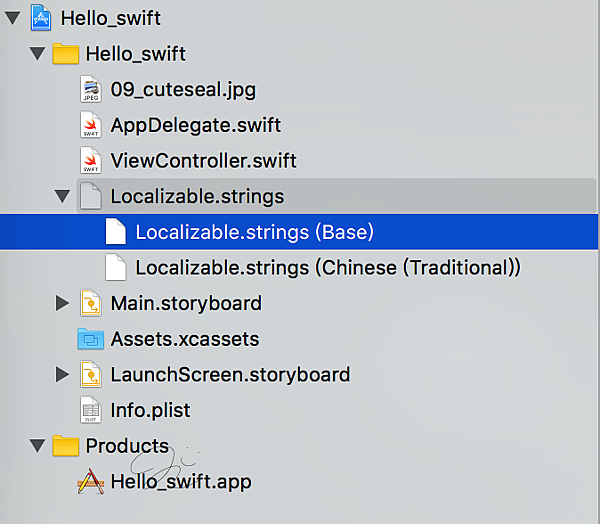Open the ViewController.swift file name
This screenshot has height=524, width=600.
pos(203,160)
